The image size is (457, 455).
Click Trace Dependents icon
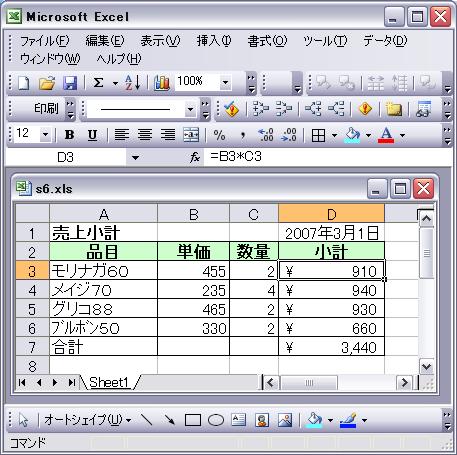313,109
